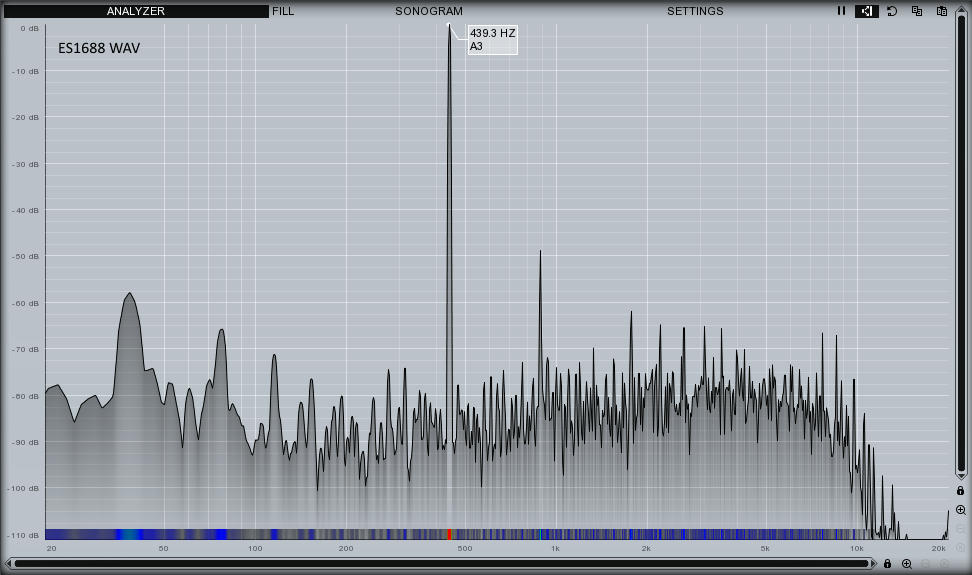The width and height of the screenshot is (972, 575).
Task: Enable the SONOGRAM view
Action: tap(429, 11)
